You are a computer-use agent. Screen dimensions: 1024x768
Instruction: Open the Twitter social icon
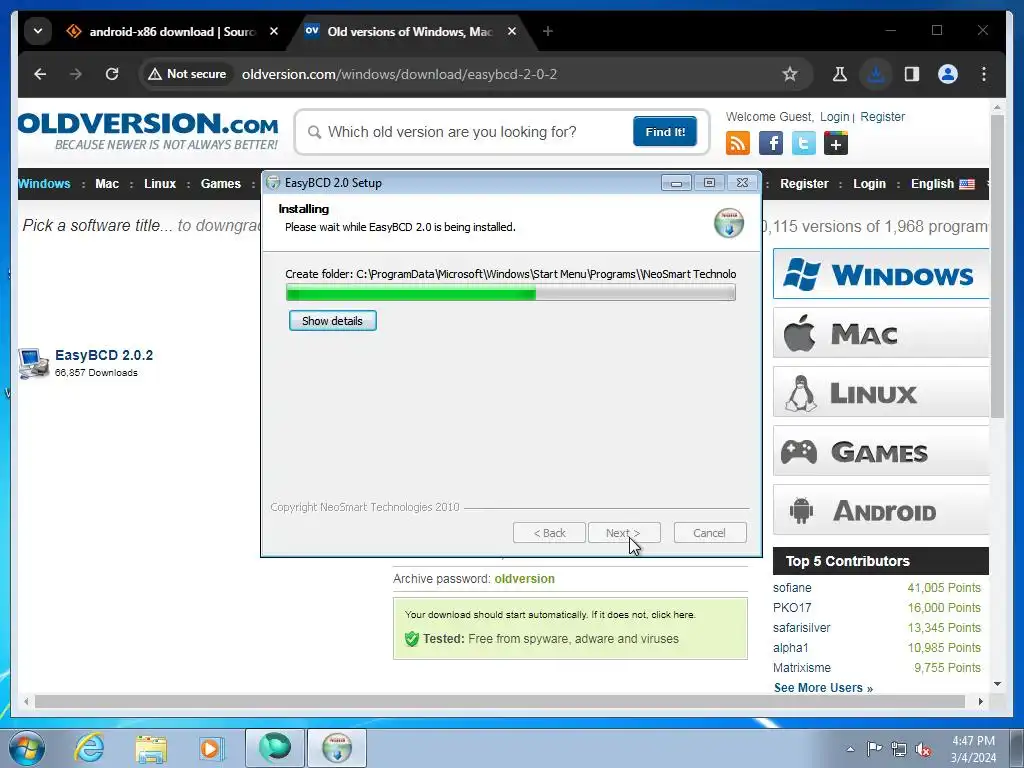pos(803,143)
